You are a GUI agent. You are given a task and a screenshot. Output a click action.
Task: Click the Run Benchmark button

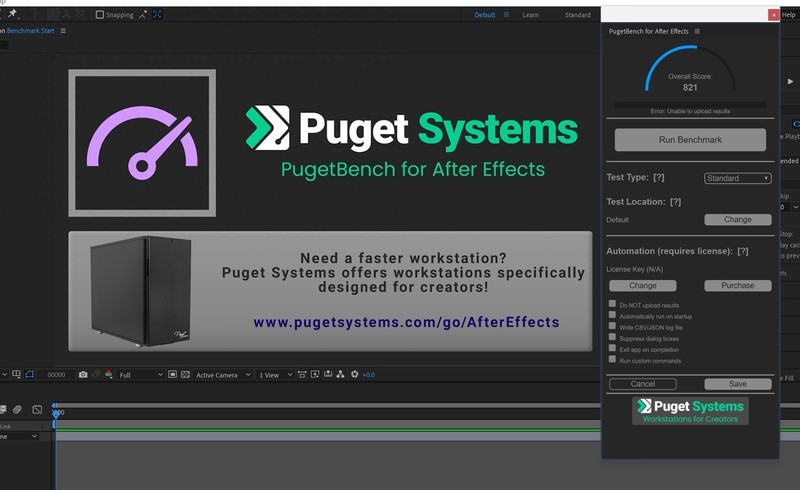pos(690,140)
